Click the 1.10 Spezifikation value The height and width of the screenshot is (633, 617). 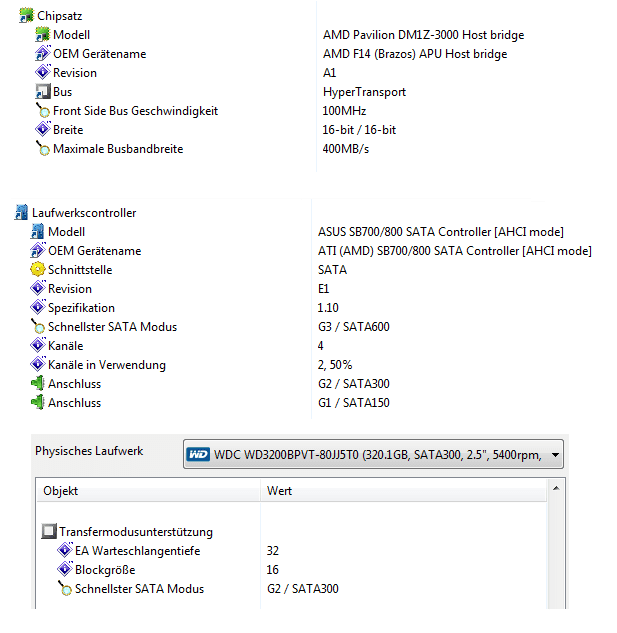(x=328, y=308)
